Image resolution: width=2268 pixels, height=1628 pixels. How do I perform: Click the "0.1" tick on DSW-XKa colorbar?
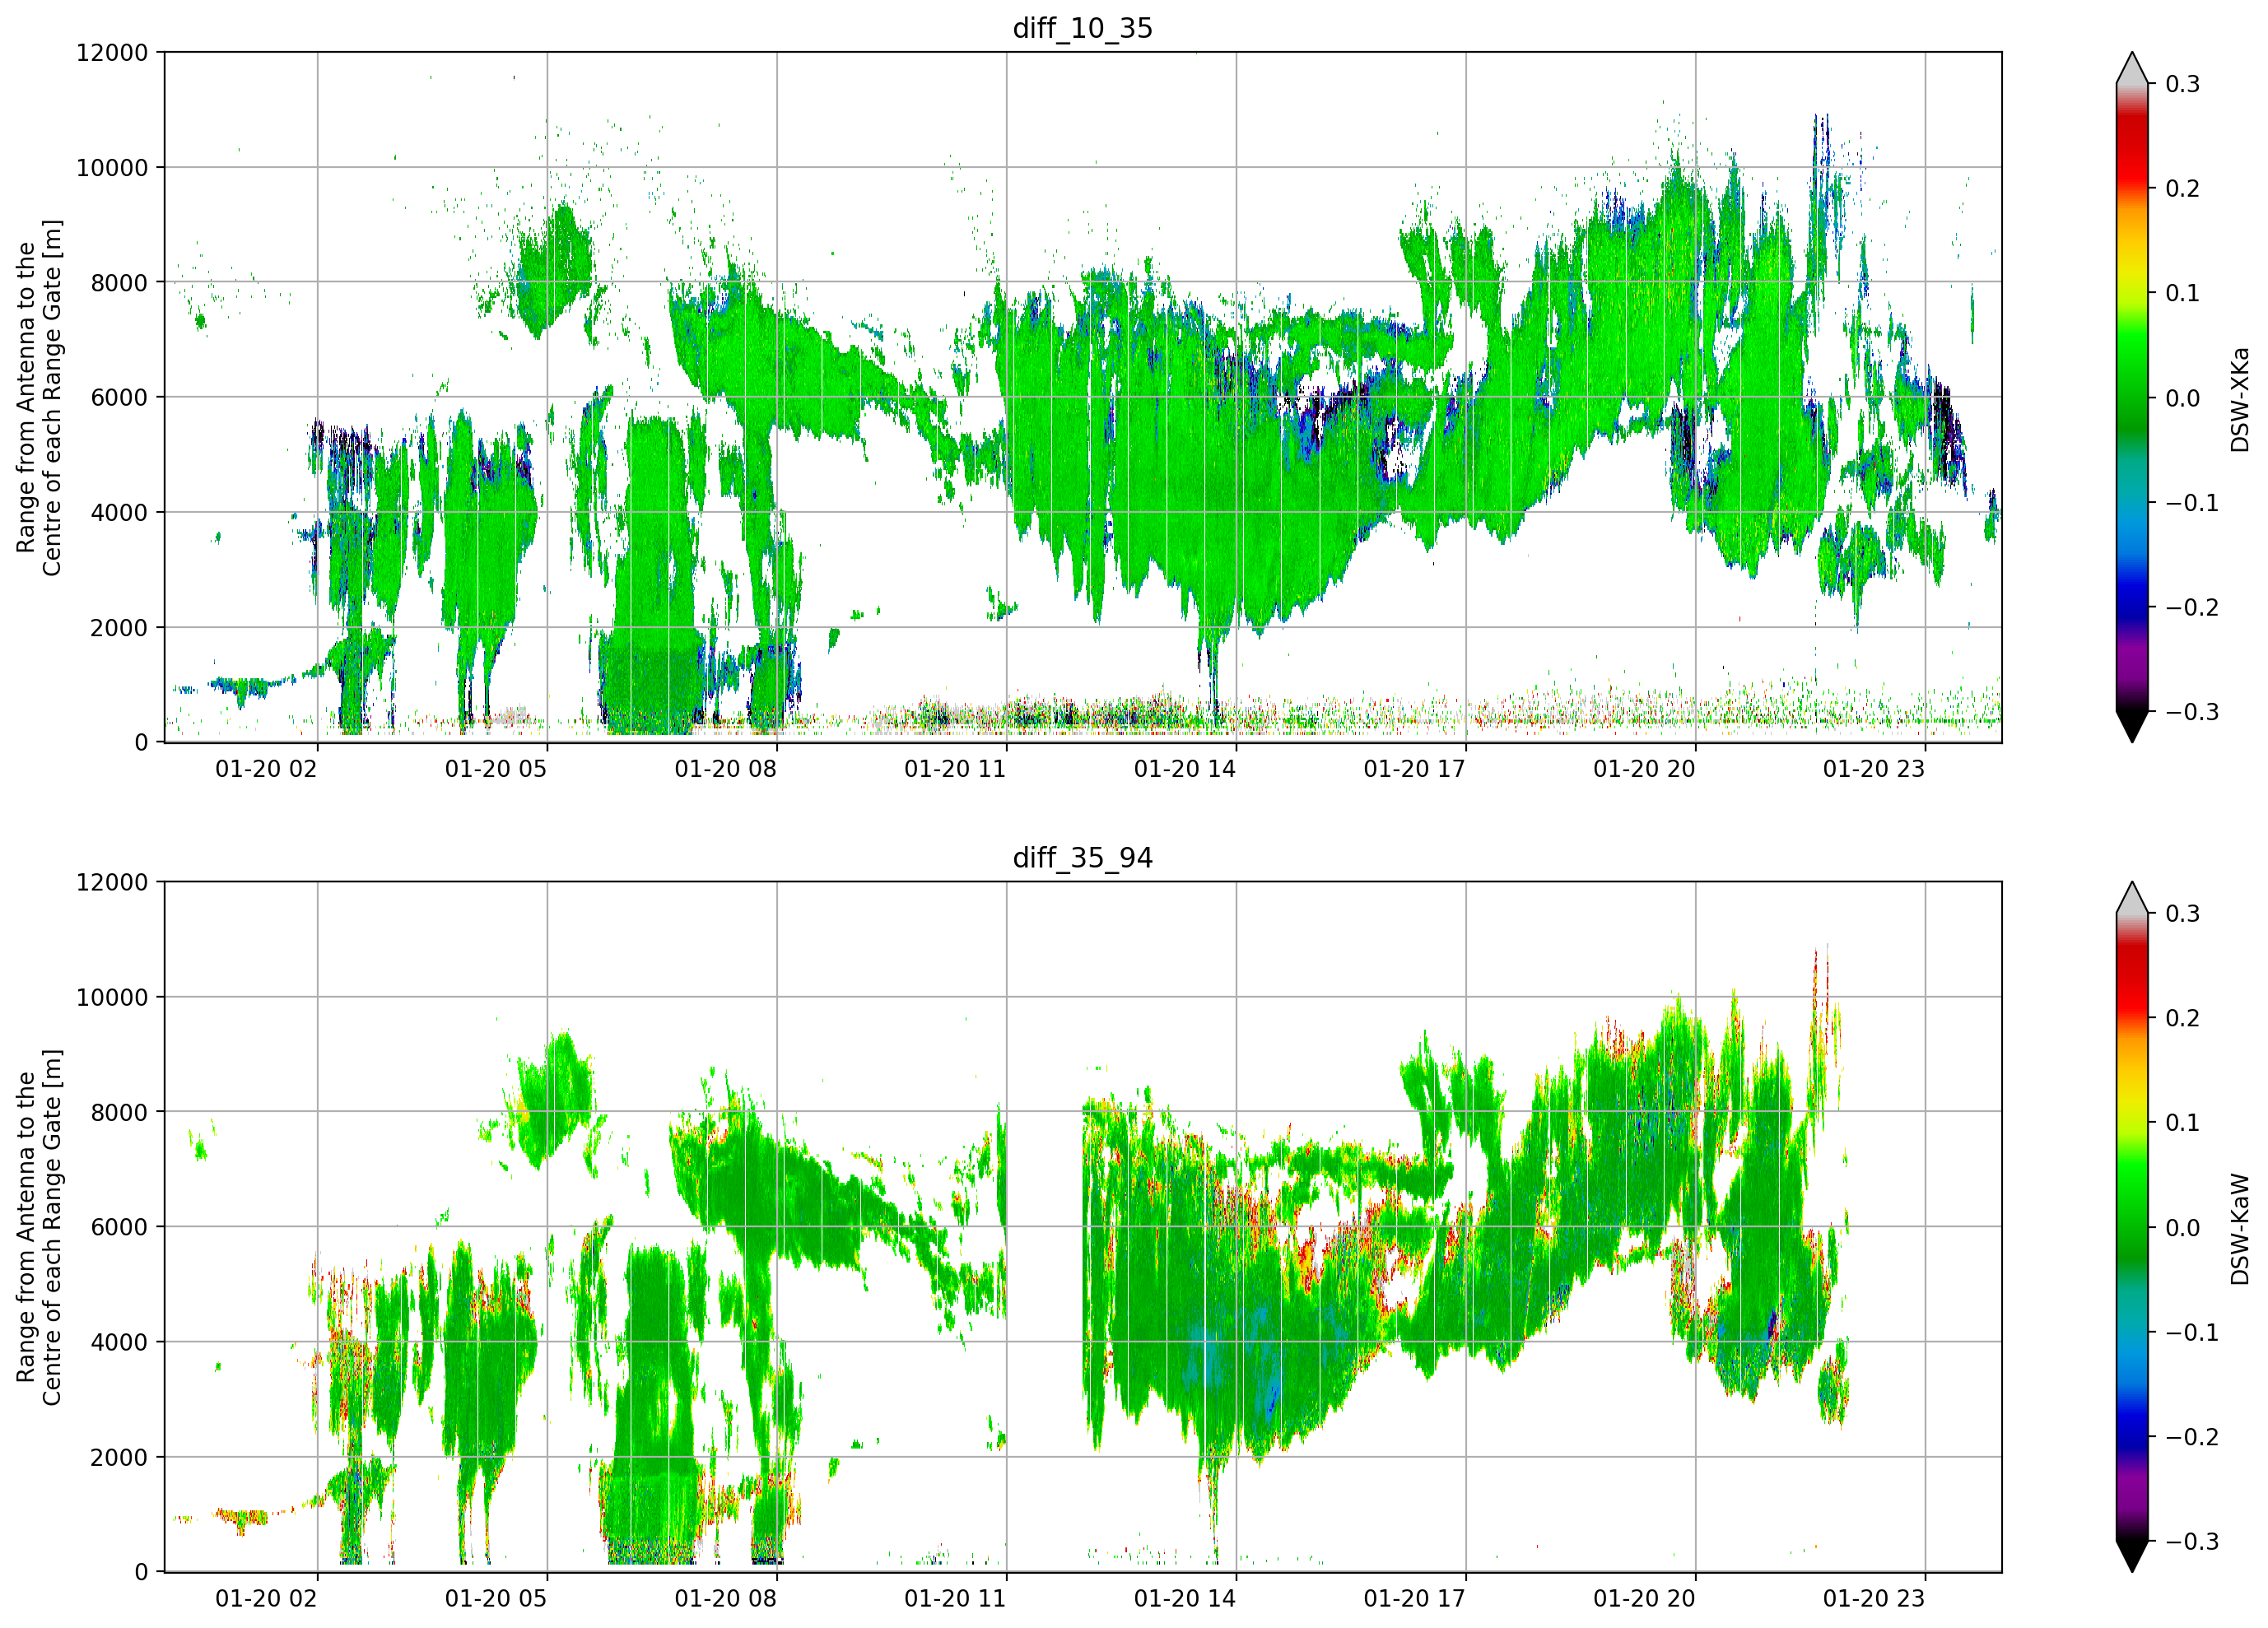pos(2183,294)
